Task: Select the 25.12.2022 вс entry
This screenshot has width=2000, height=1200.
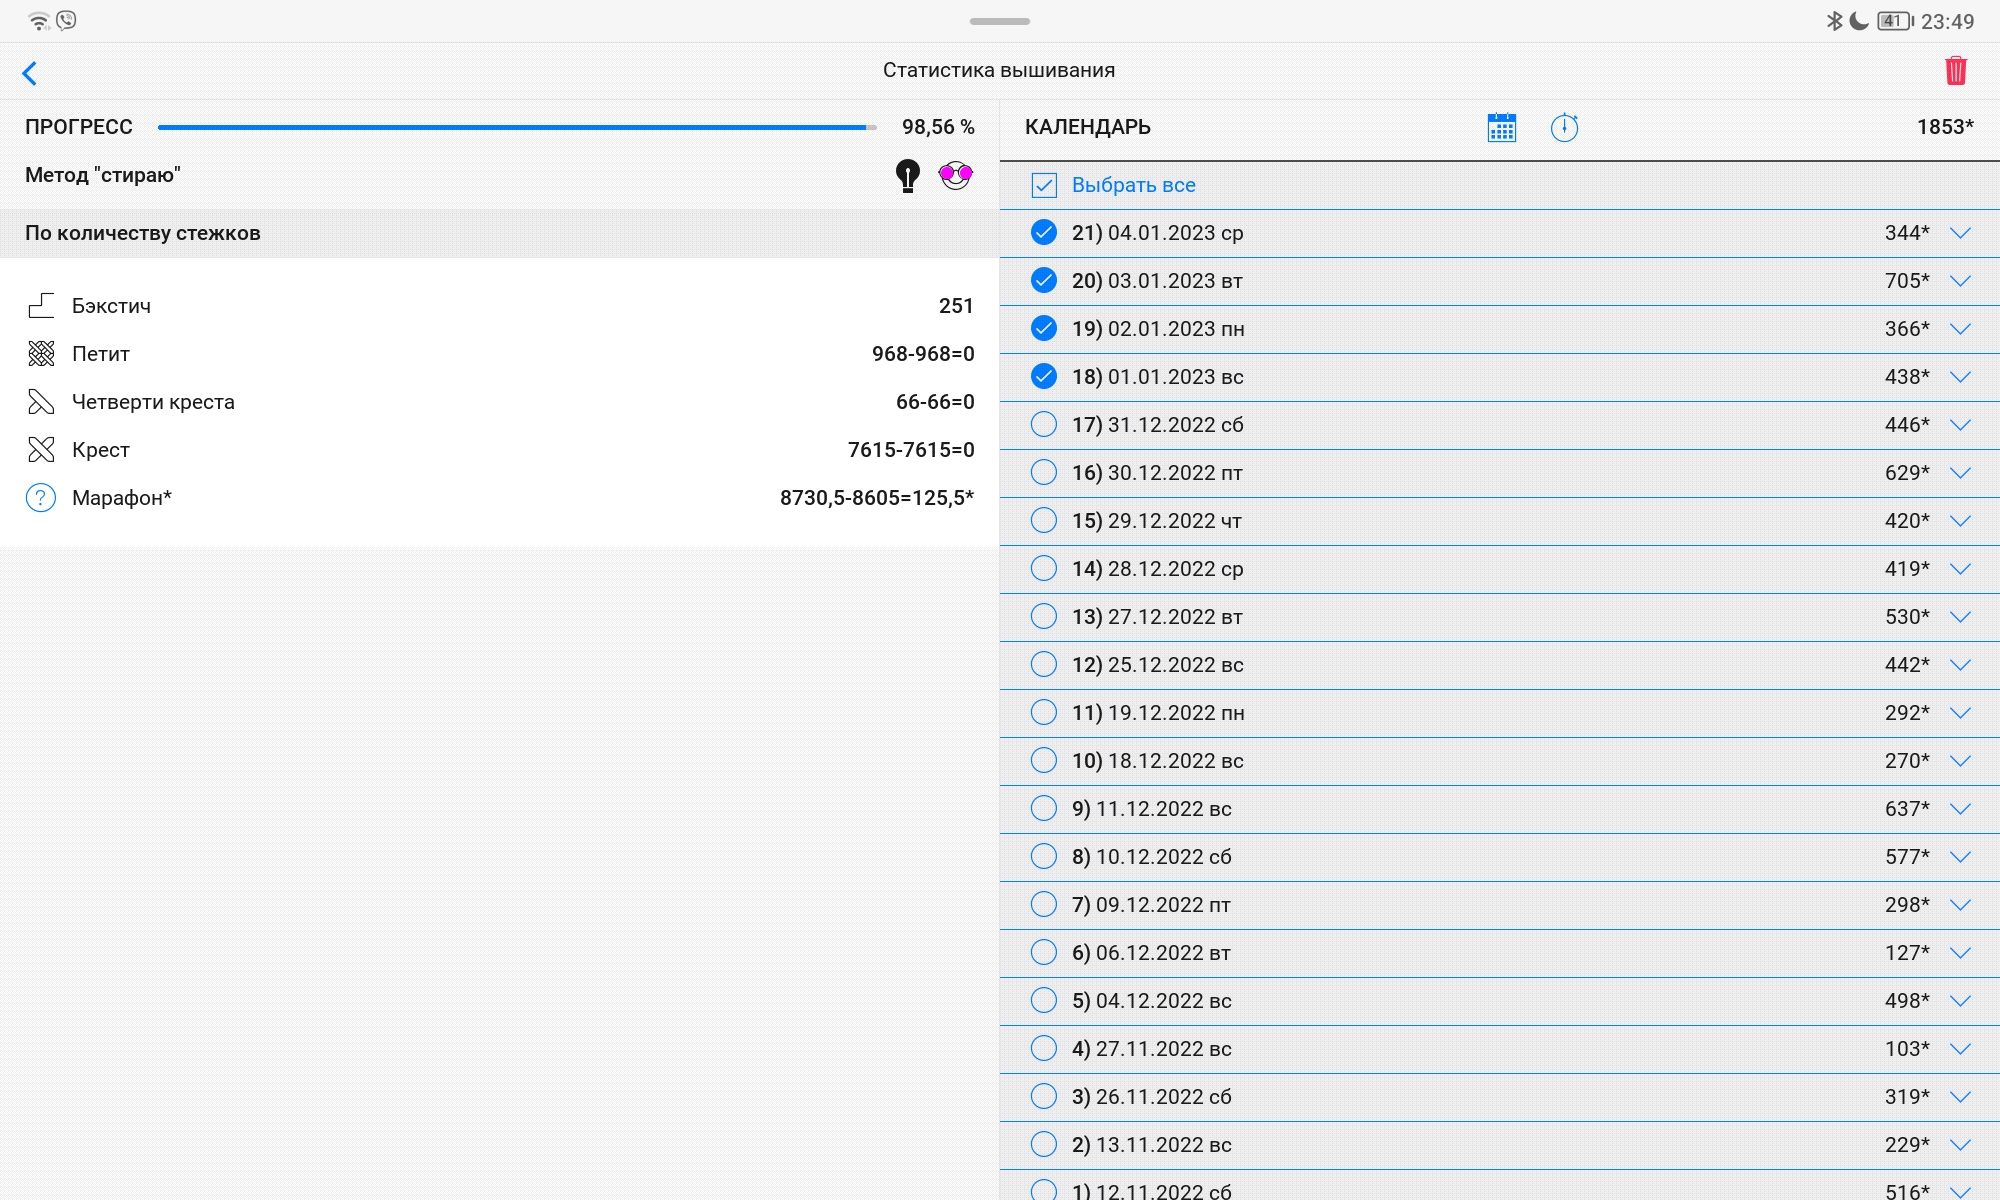Action: click(1043, 665)
